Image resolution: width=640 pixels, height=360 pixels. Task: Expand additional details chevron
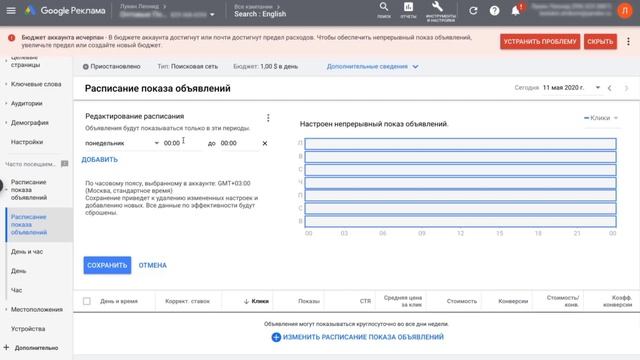[x=415, y=67]
